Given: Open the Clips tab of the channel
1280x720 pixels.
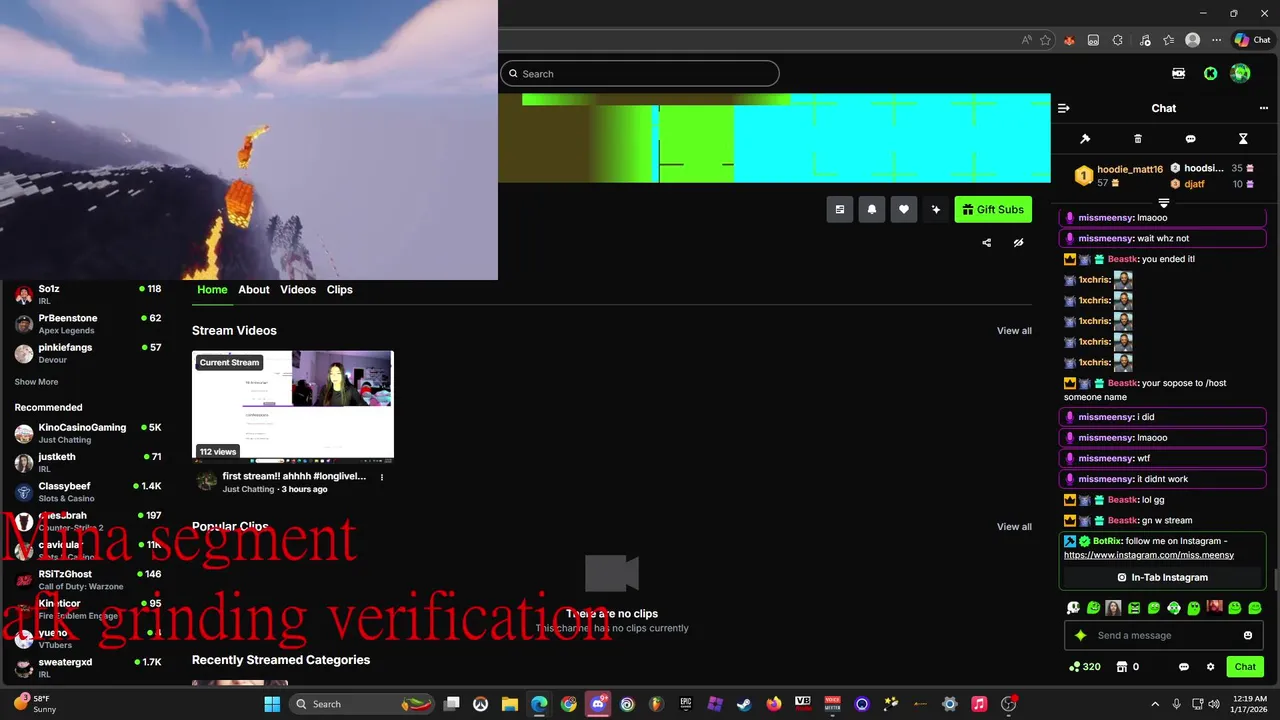Looking at the screenshot, I should 340,290.
